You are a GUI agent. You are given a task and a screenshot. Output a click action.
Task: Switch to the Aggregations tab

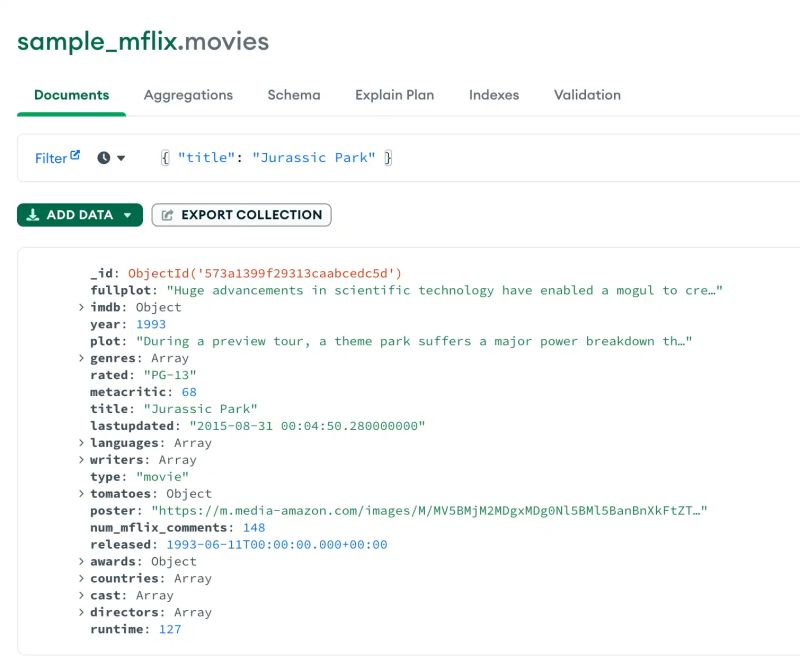tap(188, 95)
